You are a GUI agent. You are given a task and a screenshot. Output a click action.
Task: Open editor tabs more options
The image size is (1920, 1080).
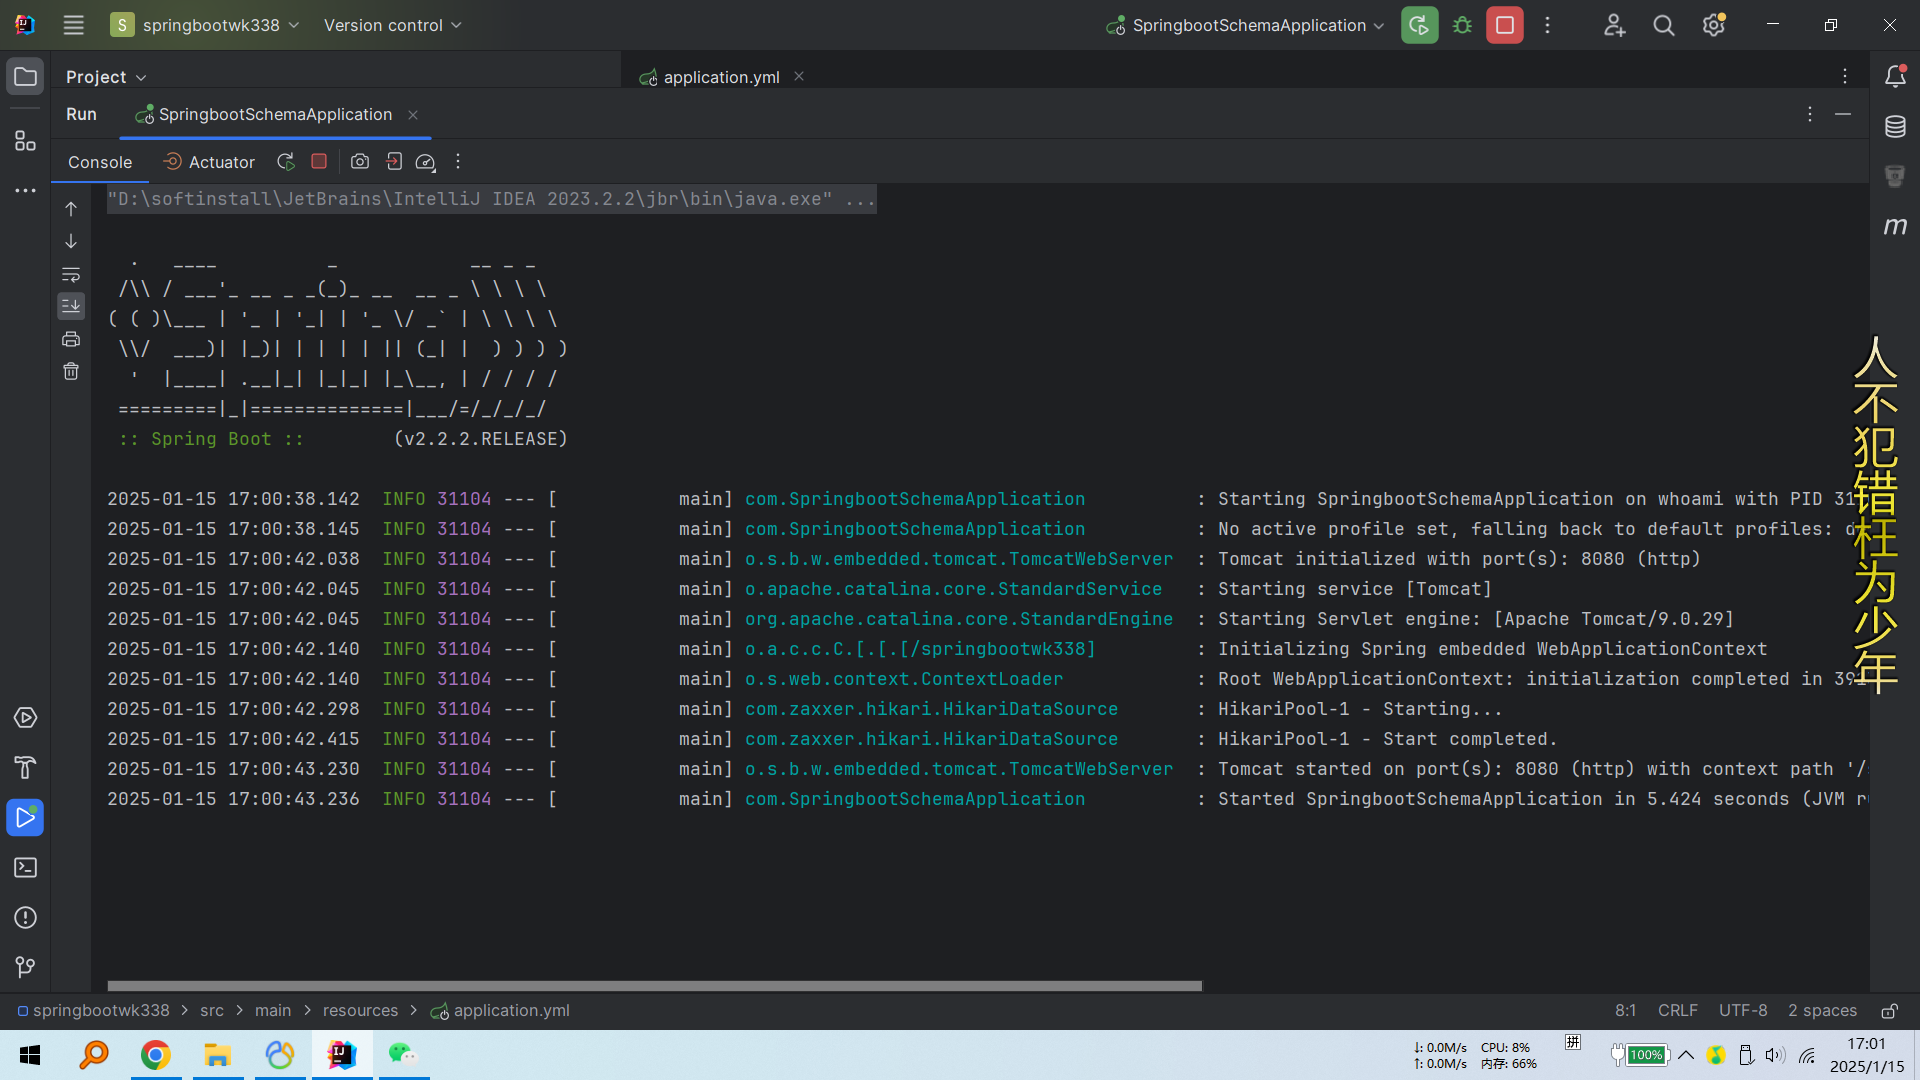[1845, 77]
